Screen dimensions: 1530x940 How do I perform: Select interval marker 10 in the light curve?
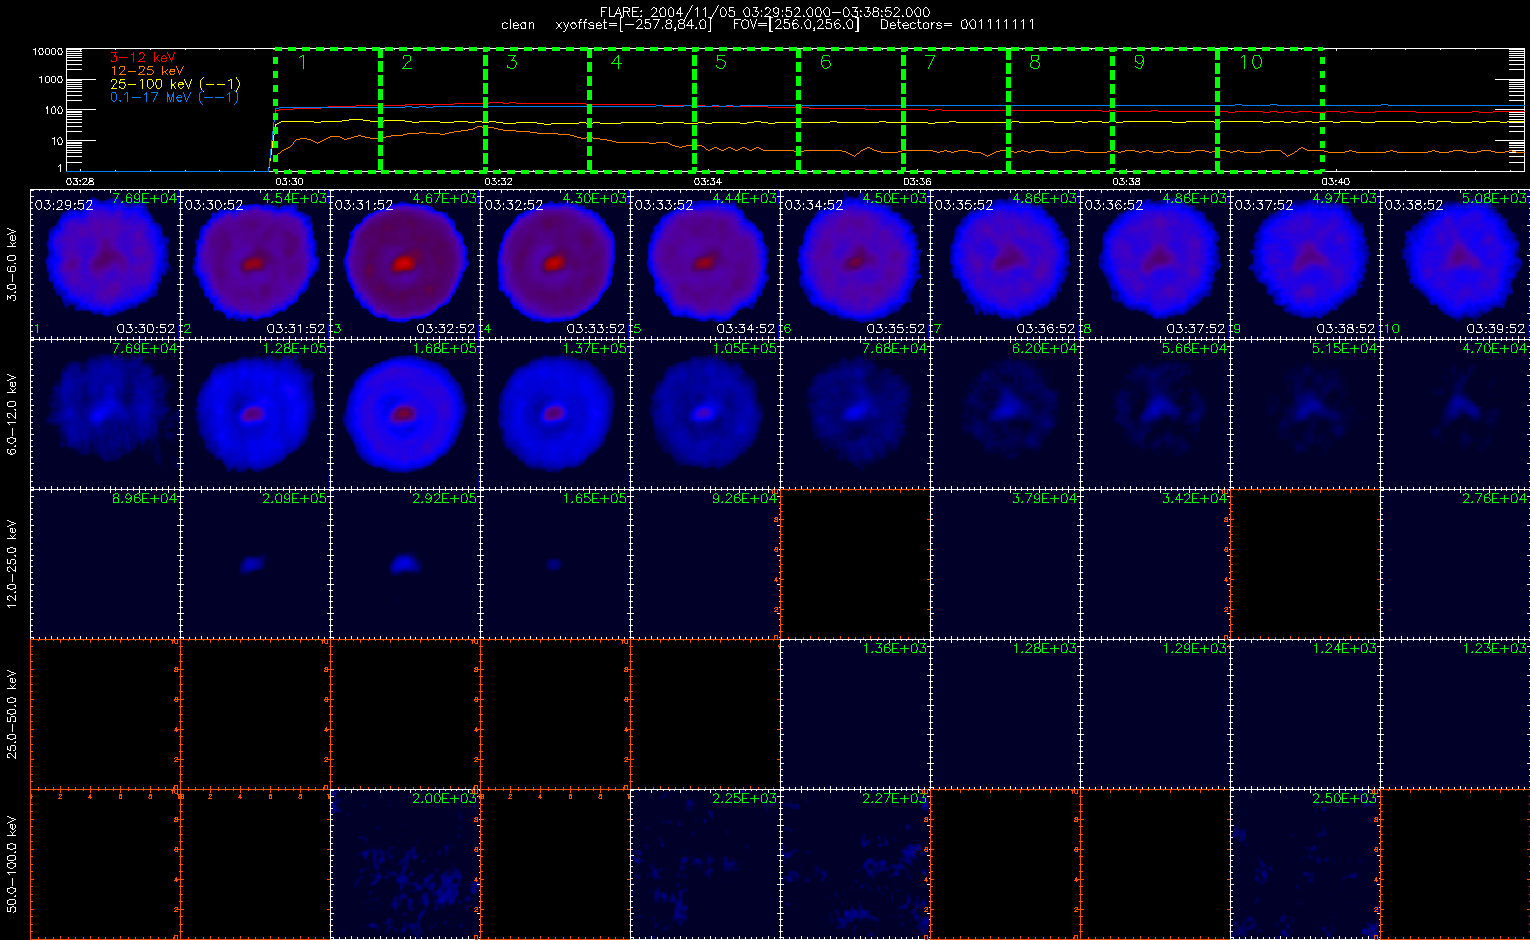pos(1251,62)
